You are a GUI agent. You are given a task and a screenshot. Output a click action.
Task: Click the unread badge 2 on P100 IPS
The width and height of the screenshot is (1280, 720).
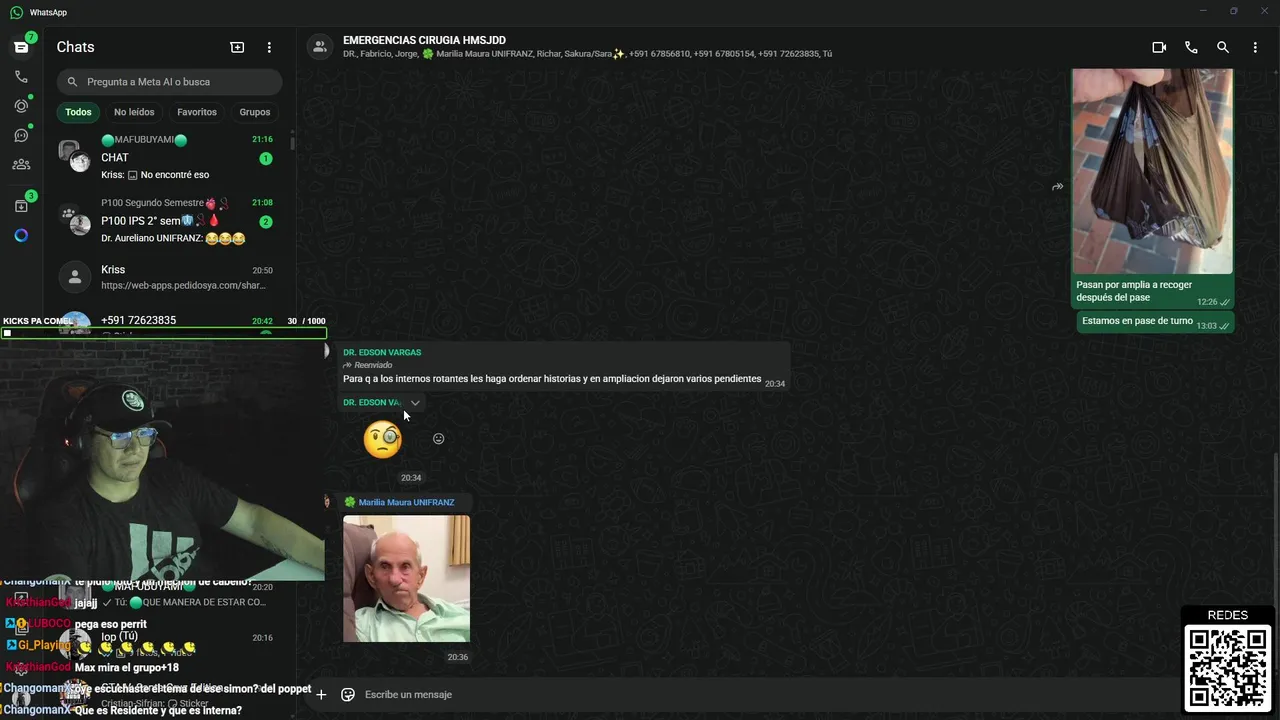[x=266, y=222]
